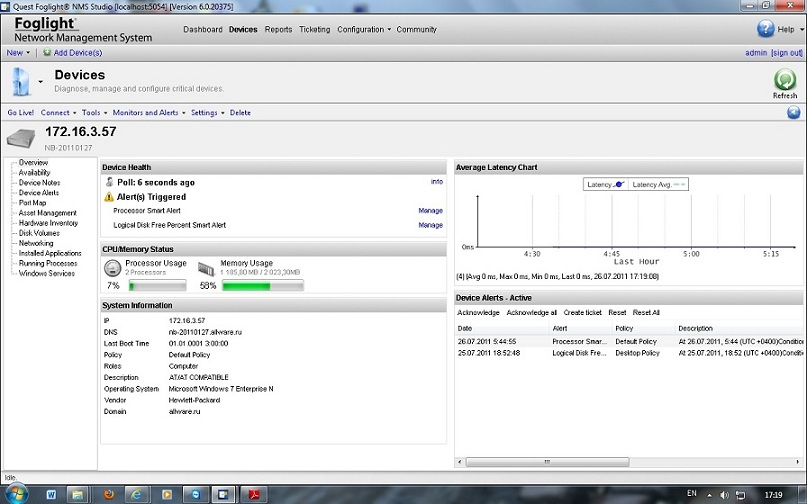The image size is (807, 504).
Task: Select Disk Volumes in the tree
Action: pyautogui.click(x=39, y=233)
